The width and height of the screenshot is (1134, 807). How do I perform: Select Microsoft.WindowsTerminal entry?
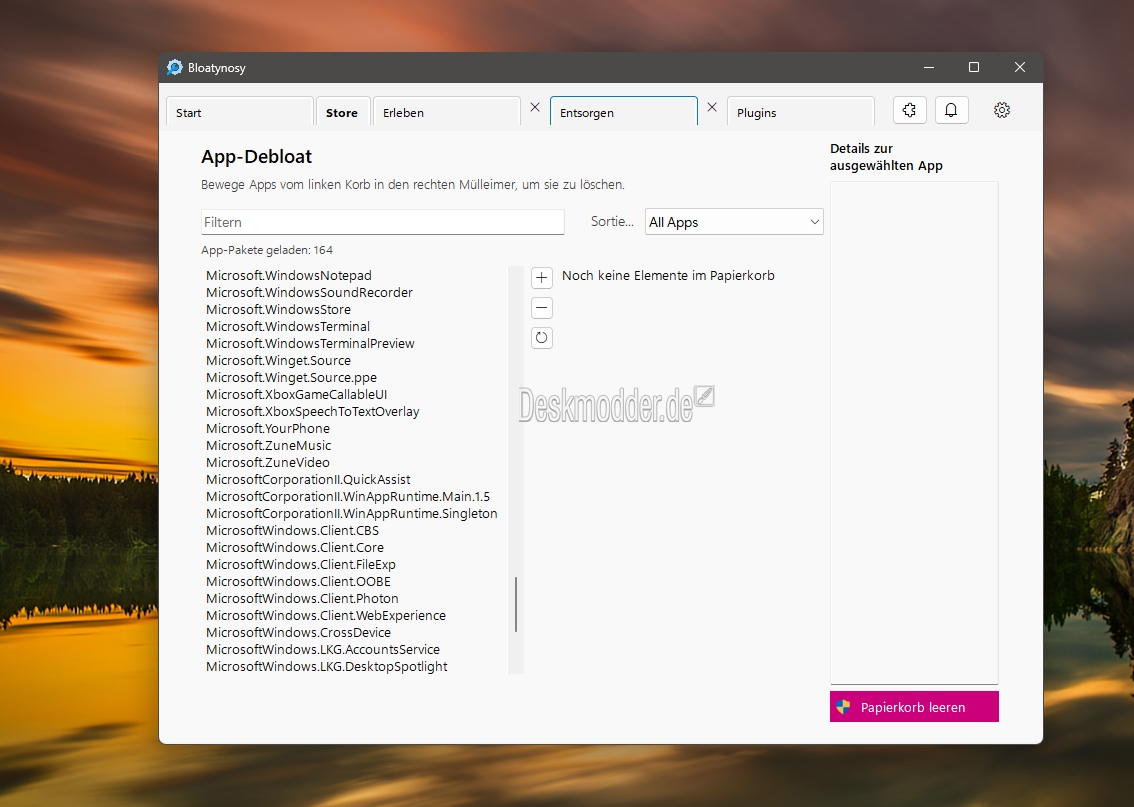(288, 326)
